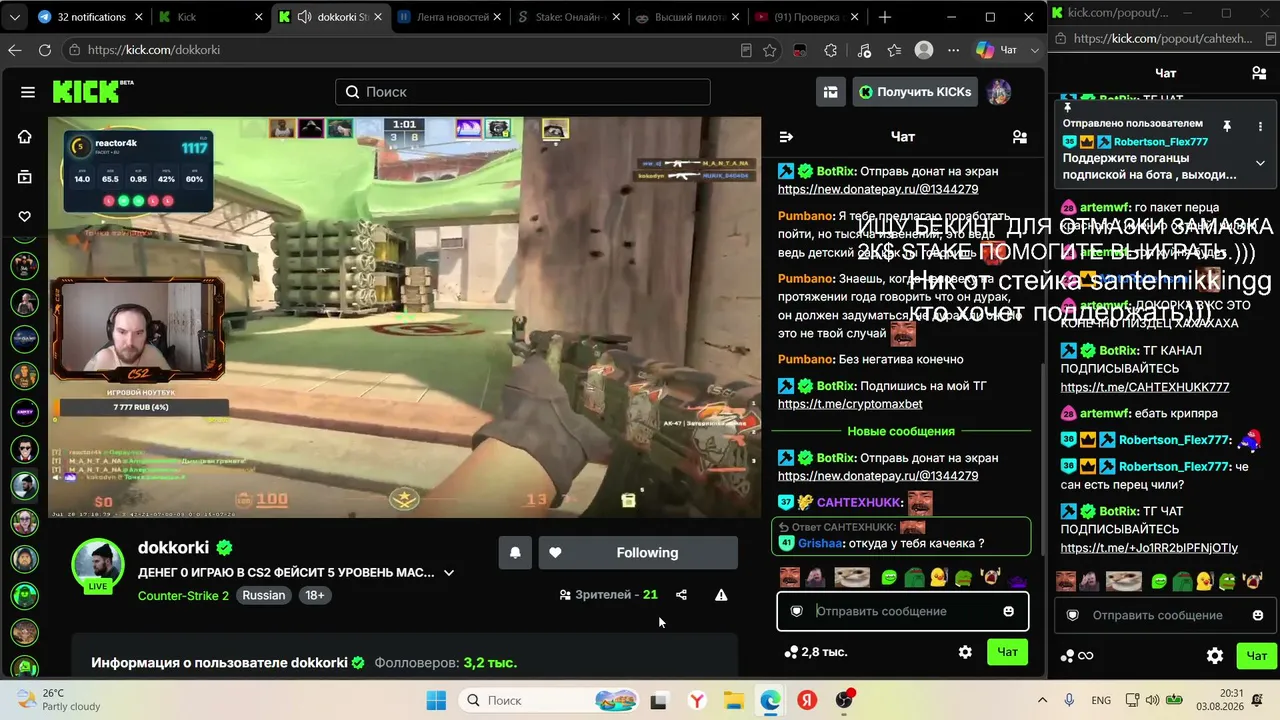Open the t.me/cryptomaxbet link in chat

point(850,404)
